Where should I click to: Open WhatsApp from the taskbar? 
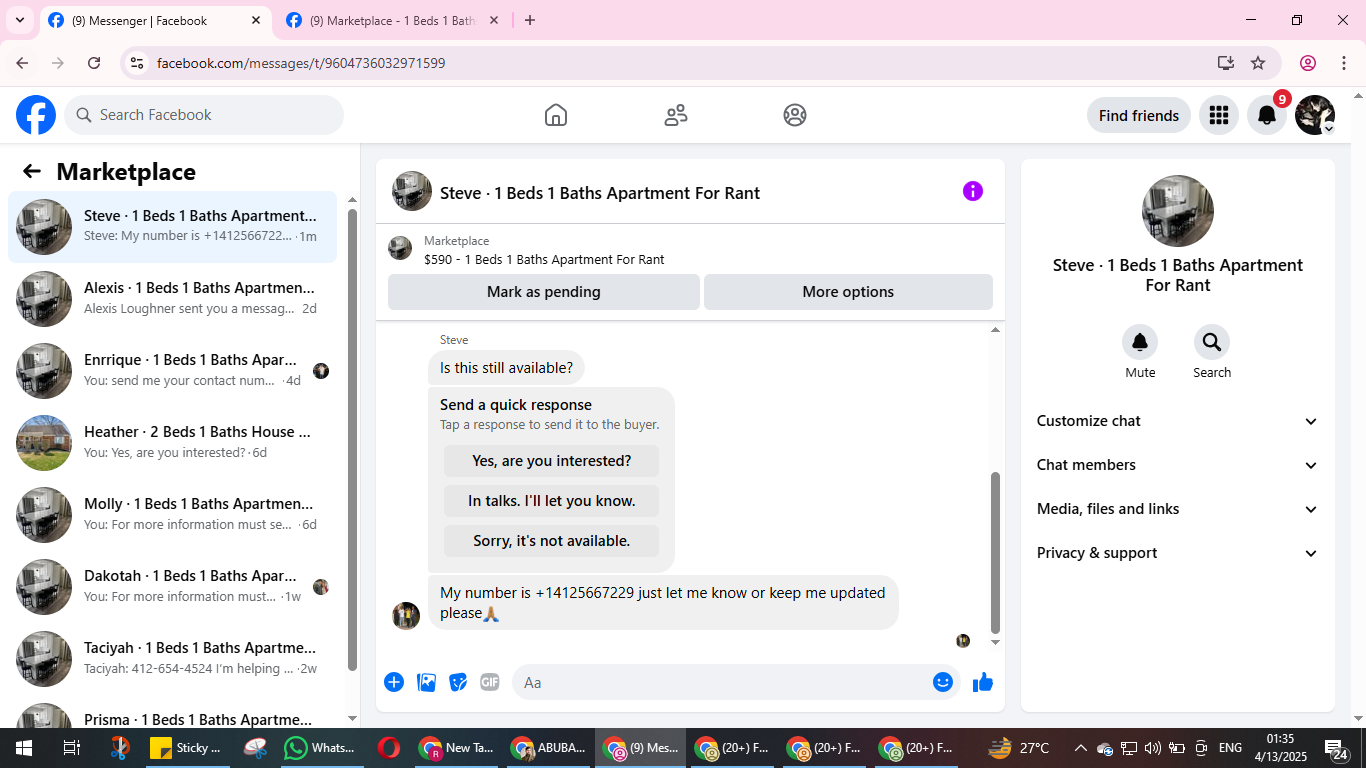pos(320,748)
